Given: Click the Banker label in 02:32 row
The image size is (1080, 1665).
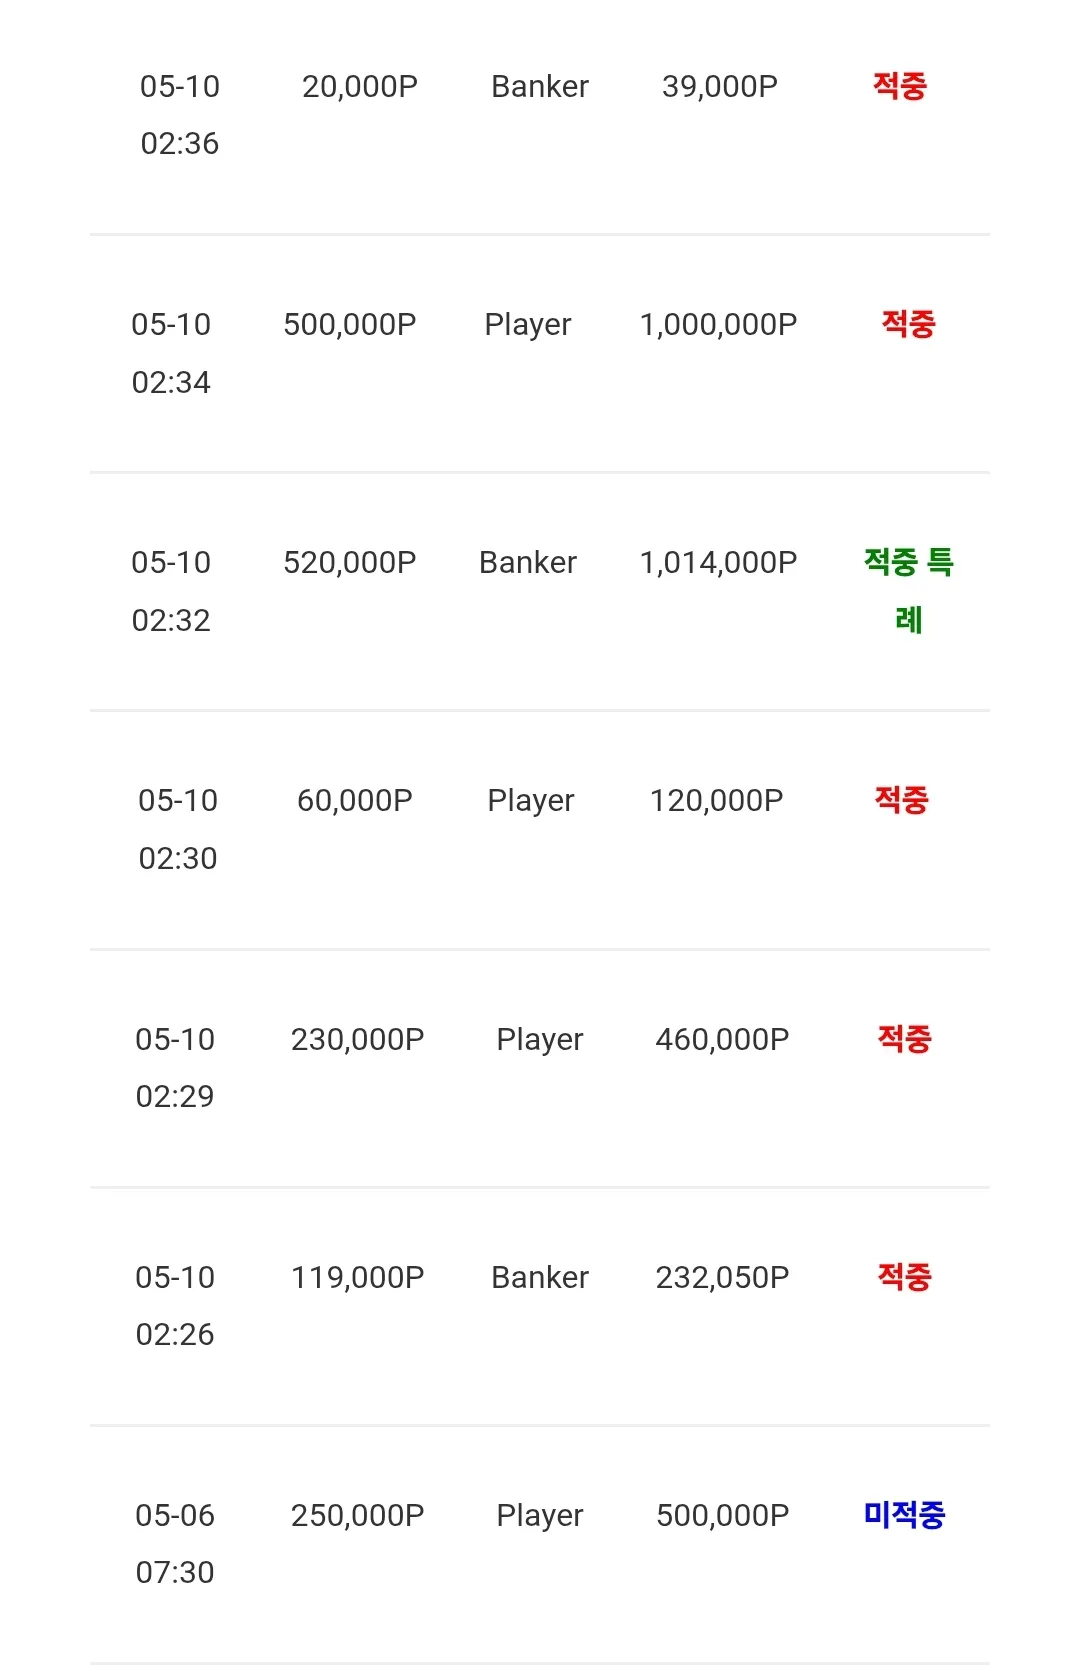Looking at the screenshot, I should pyautogui.click(x=528, y=563).
